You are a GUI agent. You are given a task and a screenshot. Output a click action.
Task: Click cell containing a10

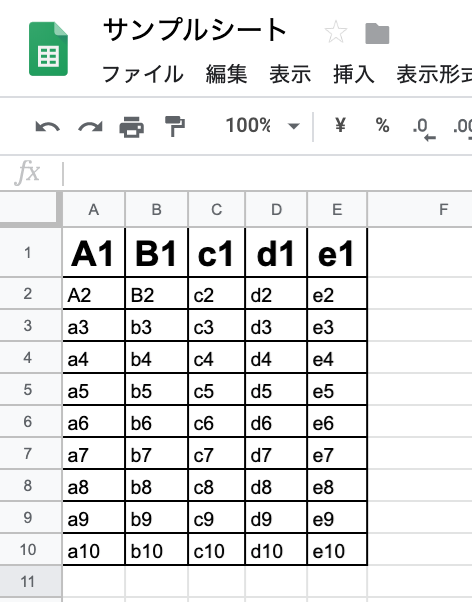(94, 549)
